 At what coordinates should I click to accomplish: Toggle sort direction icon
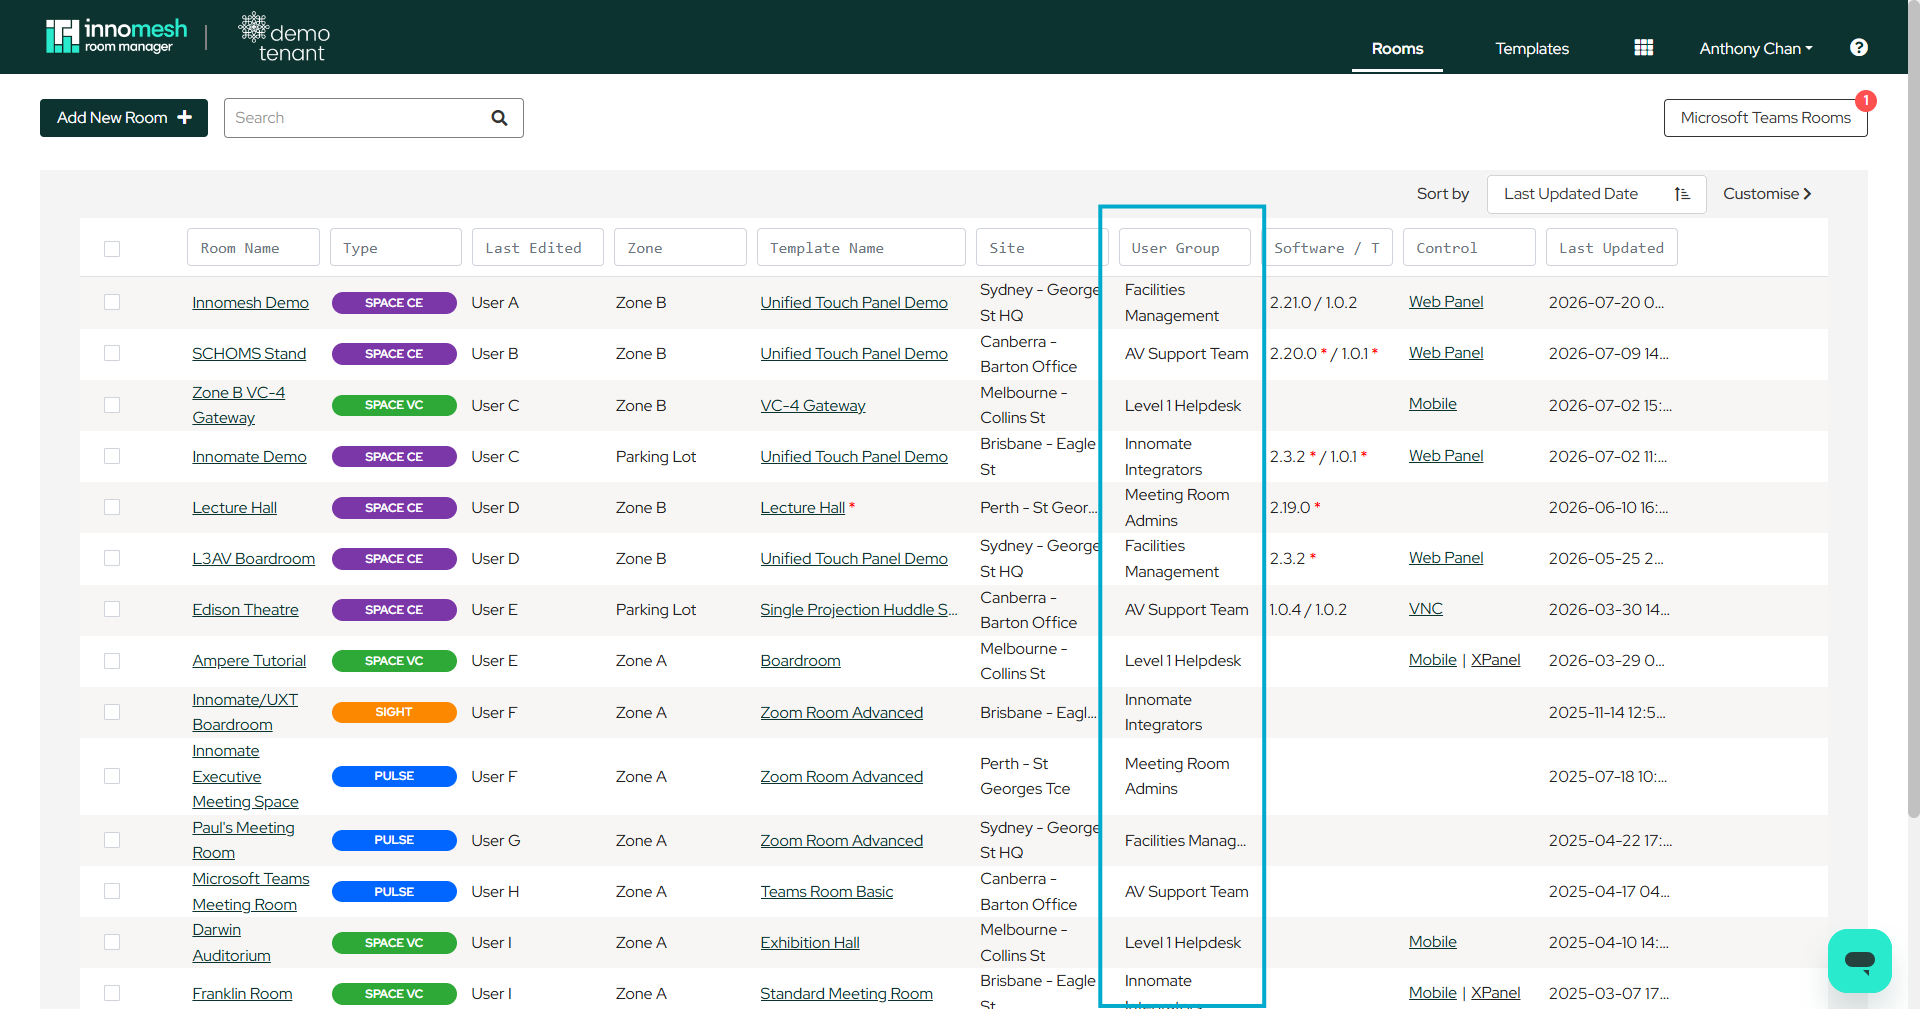(x=1682, y=194)
